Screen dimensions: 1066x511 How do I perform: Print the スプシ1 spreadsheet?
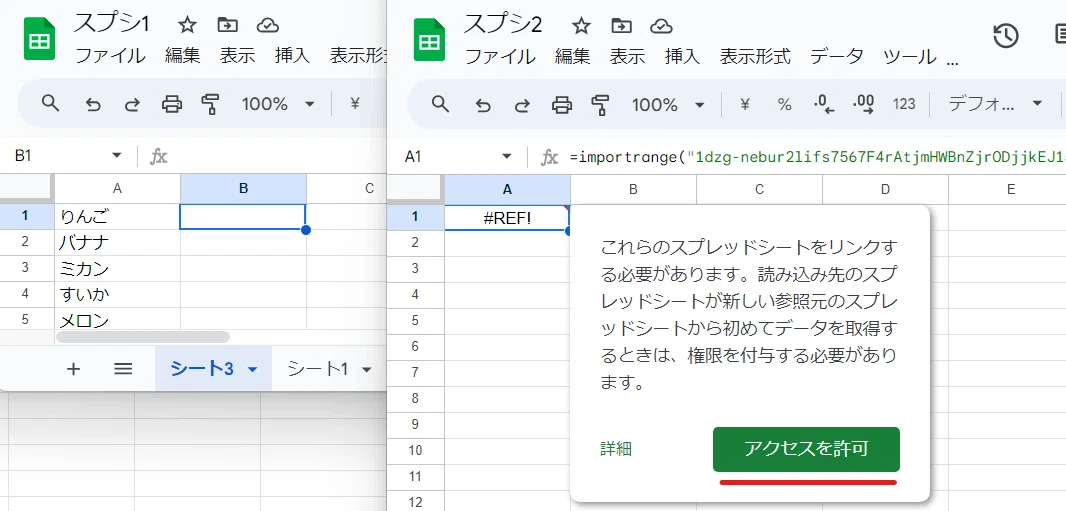click(172, 104)
